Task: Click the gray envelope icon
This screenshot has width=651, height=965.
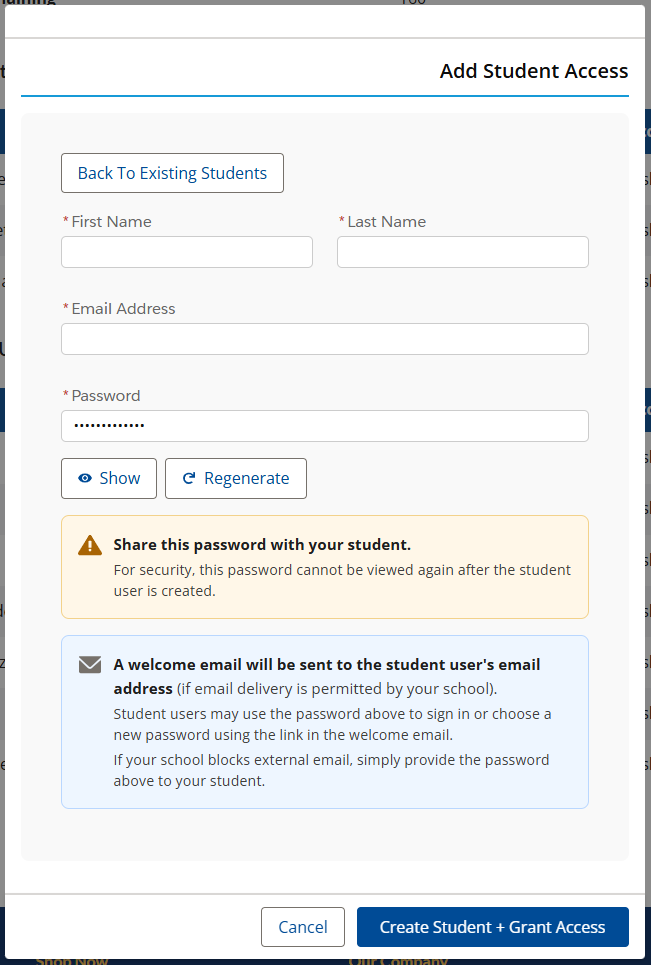Action: point(90,665)
